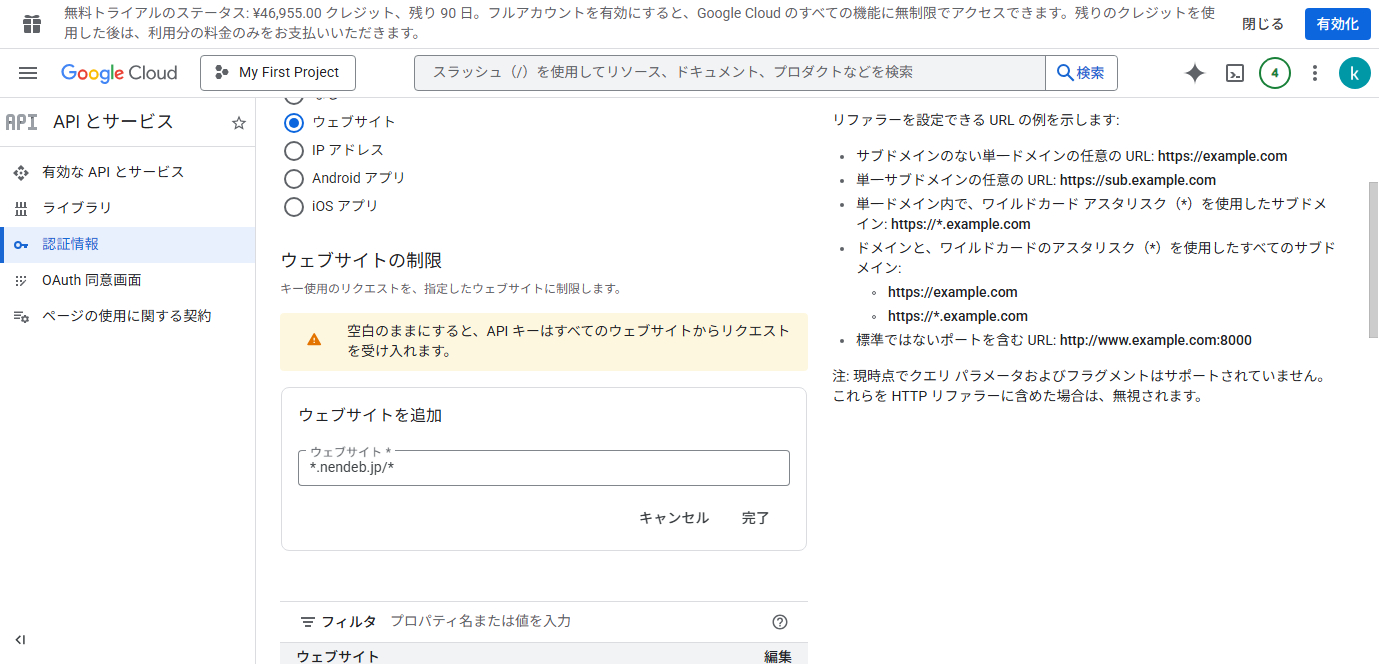1379x664 pixels.
Task: Open the My First Project selector
Action: pyautogui.click(x=278, y=73)
